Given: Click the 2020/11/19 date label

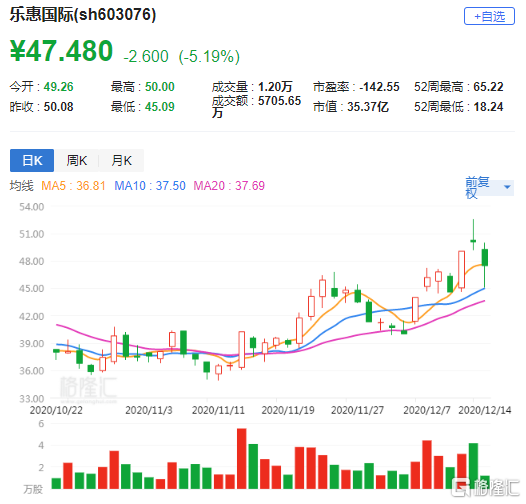Looking at the screenshot, I should 288,410.
